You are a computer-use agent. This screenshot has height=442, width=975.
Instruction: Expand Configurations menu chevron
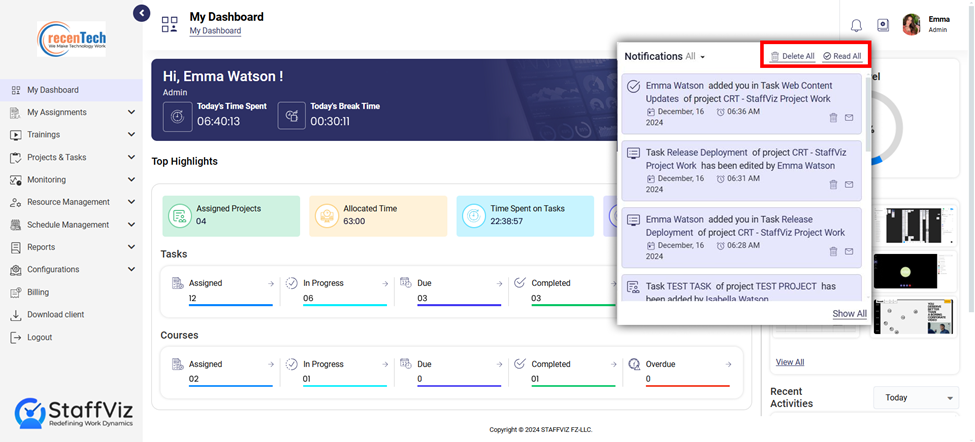[x=131, y=270]
